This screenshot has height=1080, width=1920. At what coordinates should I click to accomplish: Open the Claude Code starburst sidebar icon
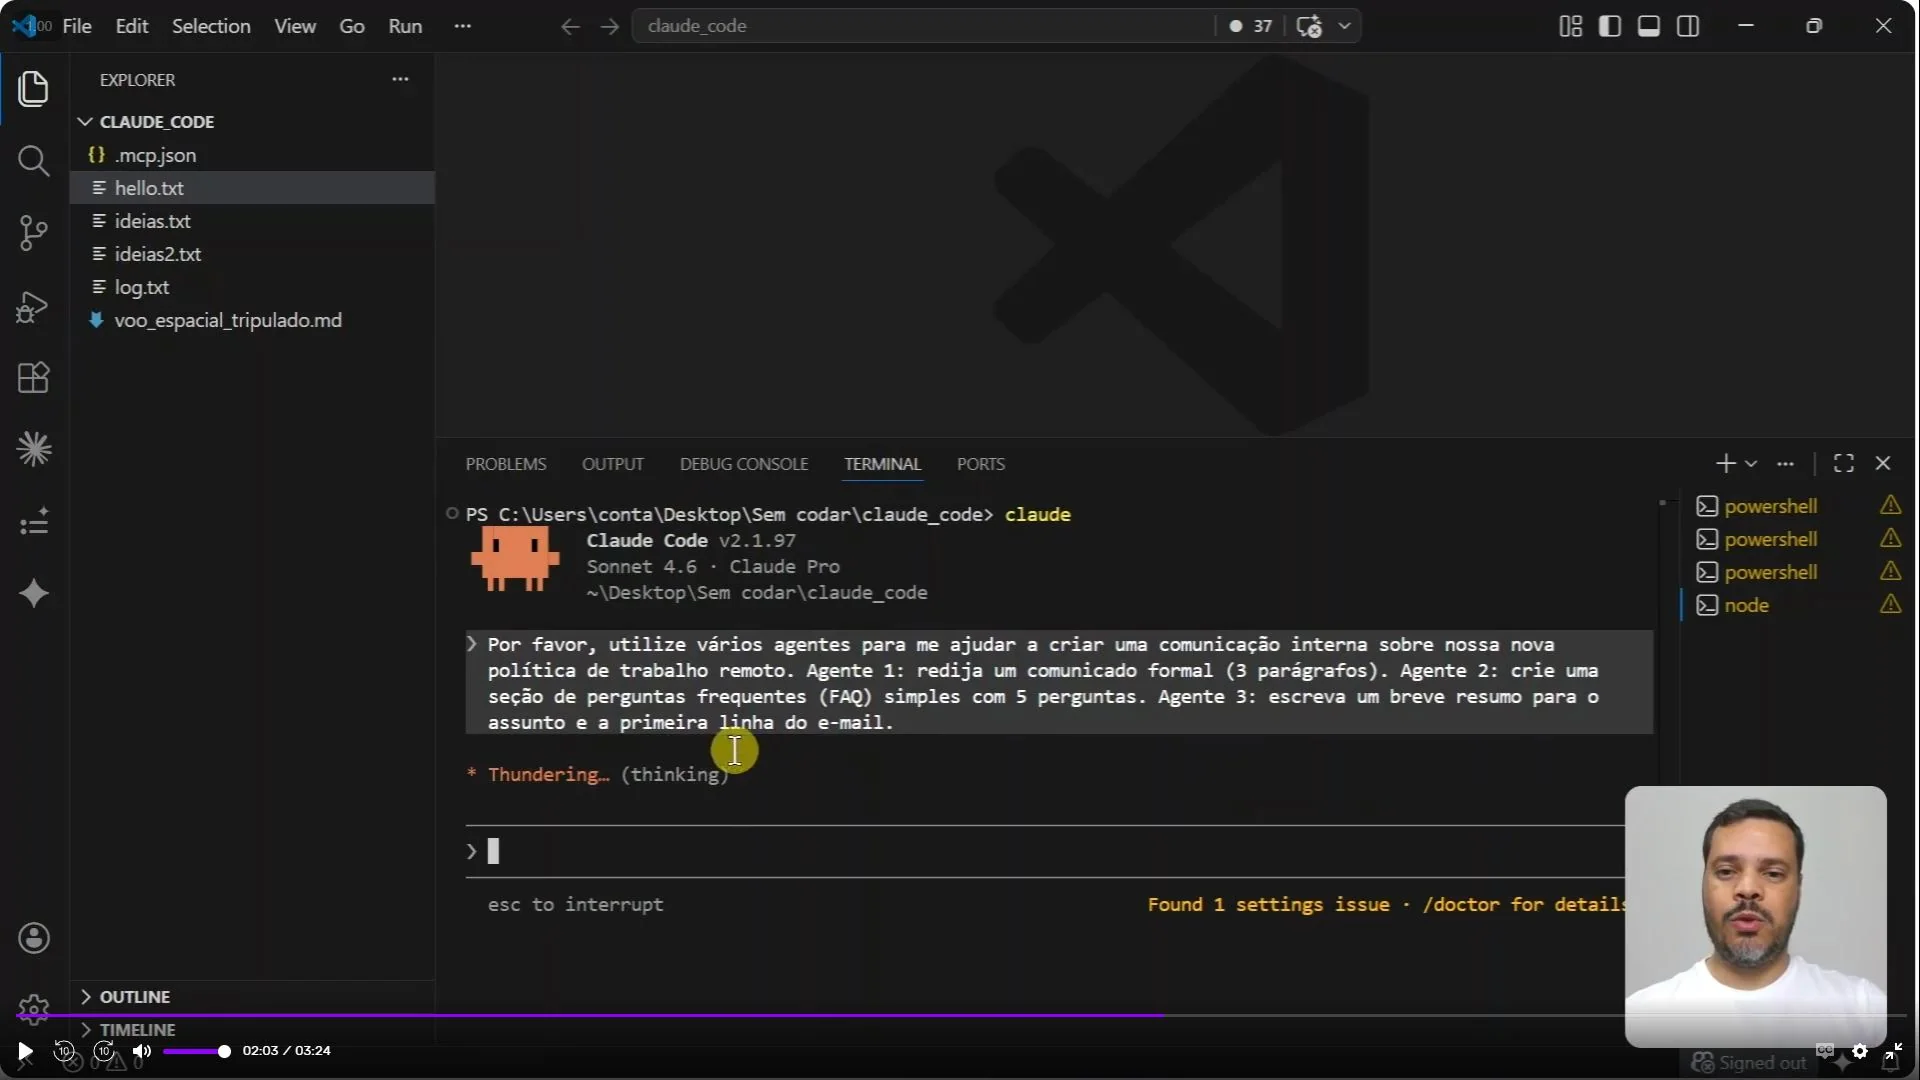[x=34, y=450]
